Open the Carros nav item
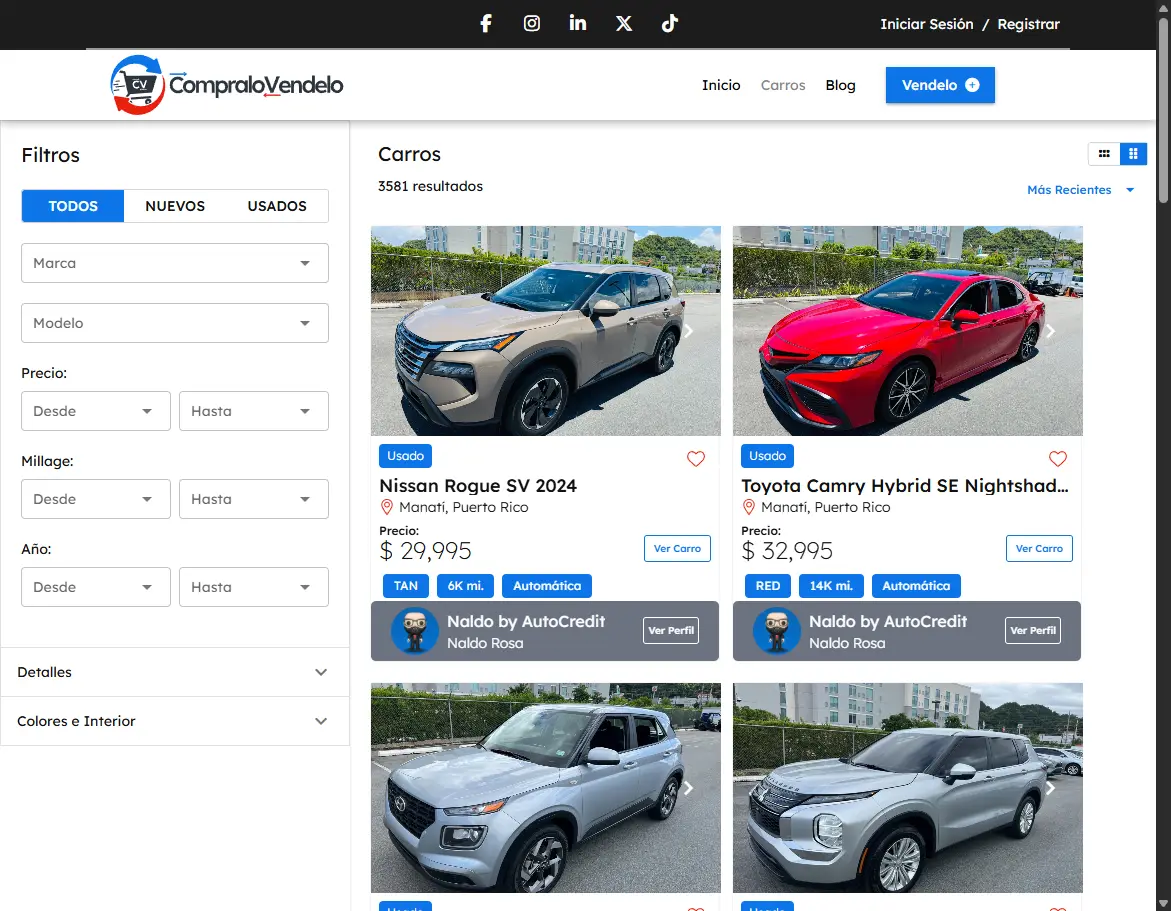The height and width of the screenshot is (911, 1171). coord(783,85)
